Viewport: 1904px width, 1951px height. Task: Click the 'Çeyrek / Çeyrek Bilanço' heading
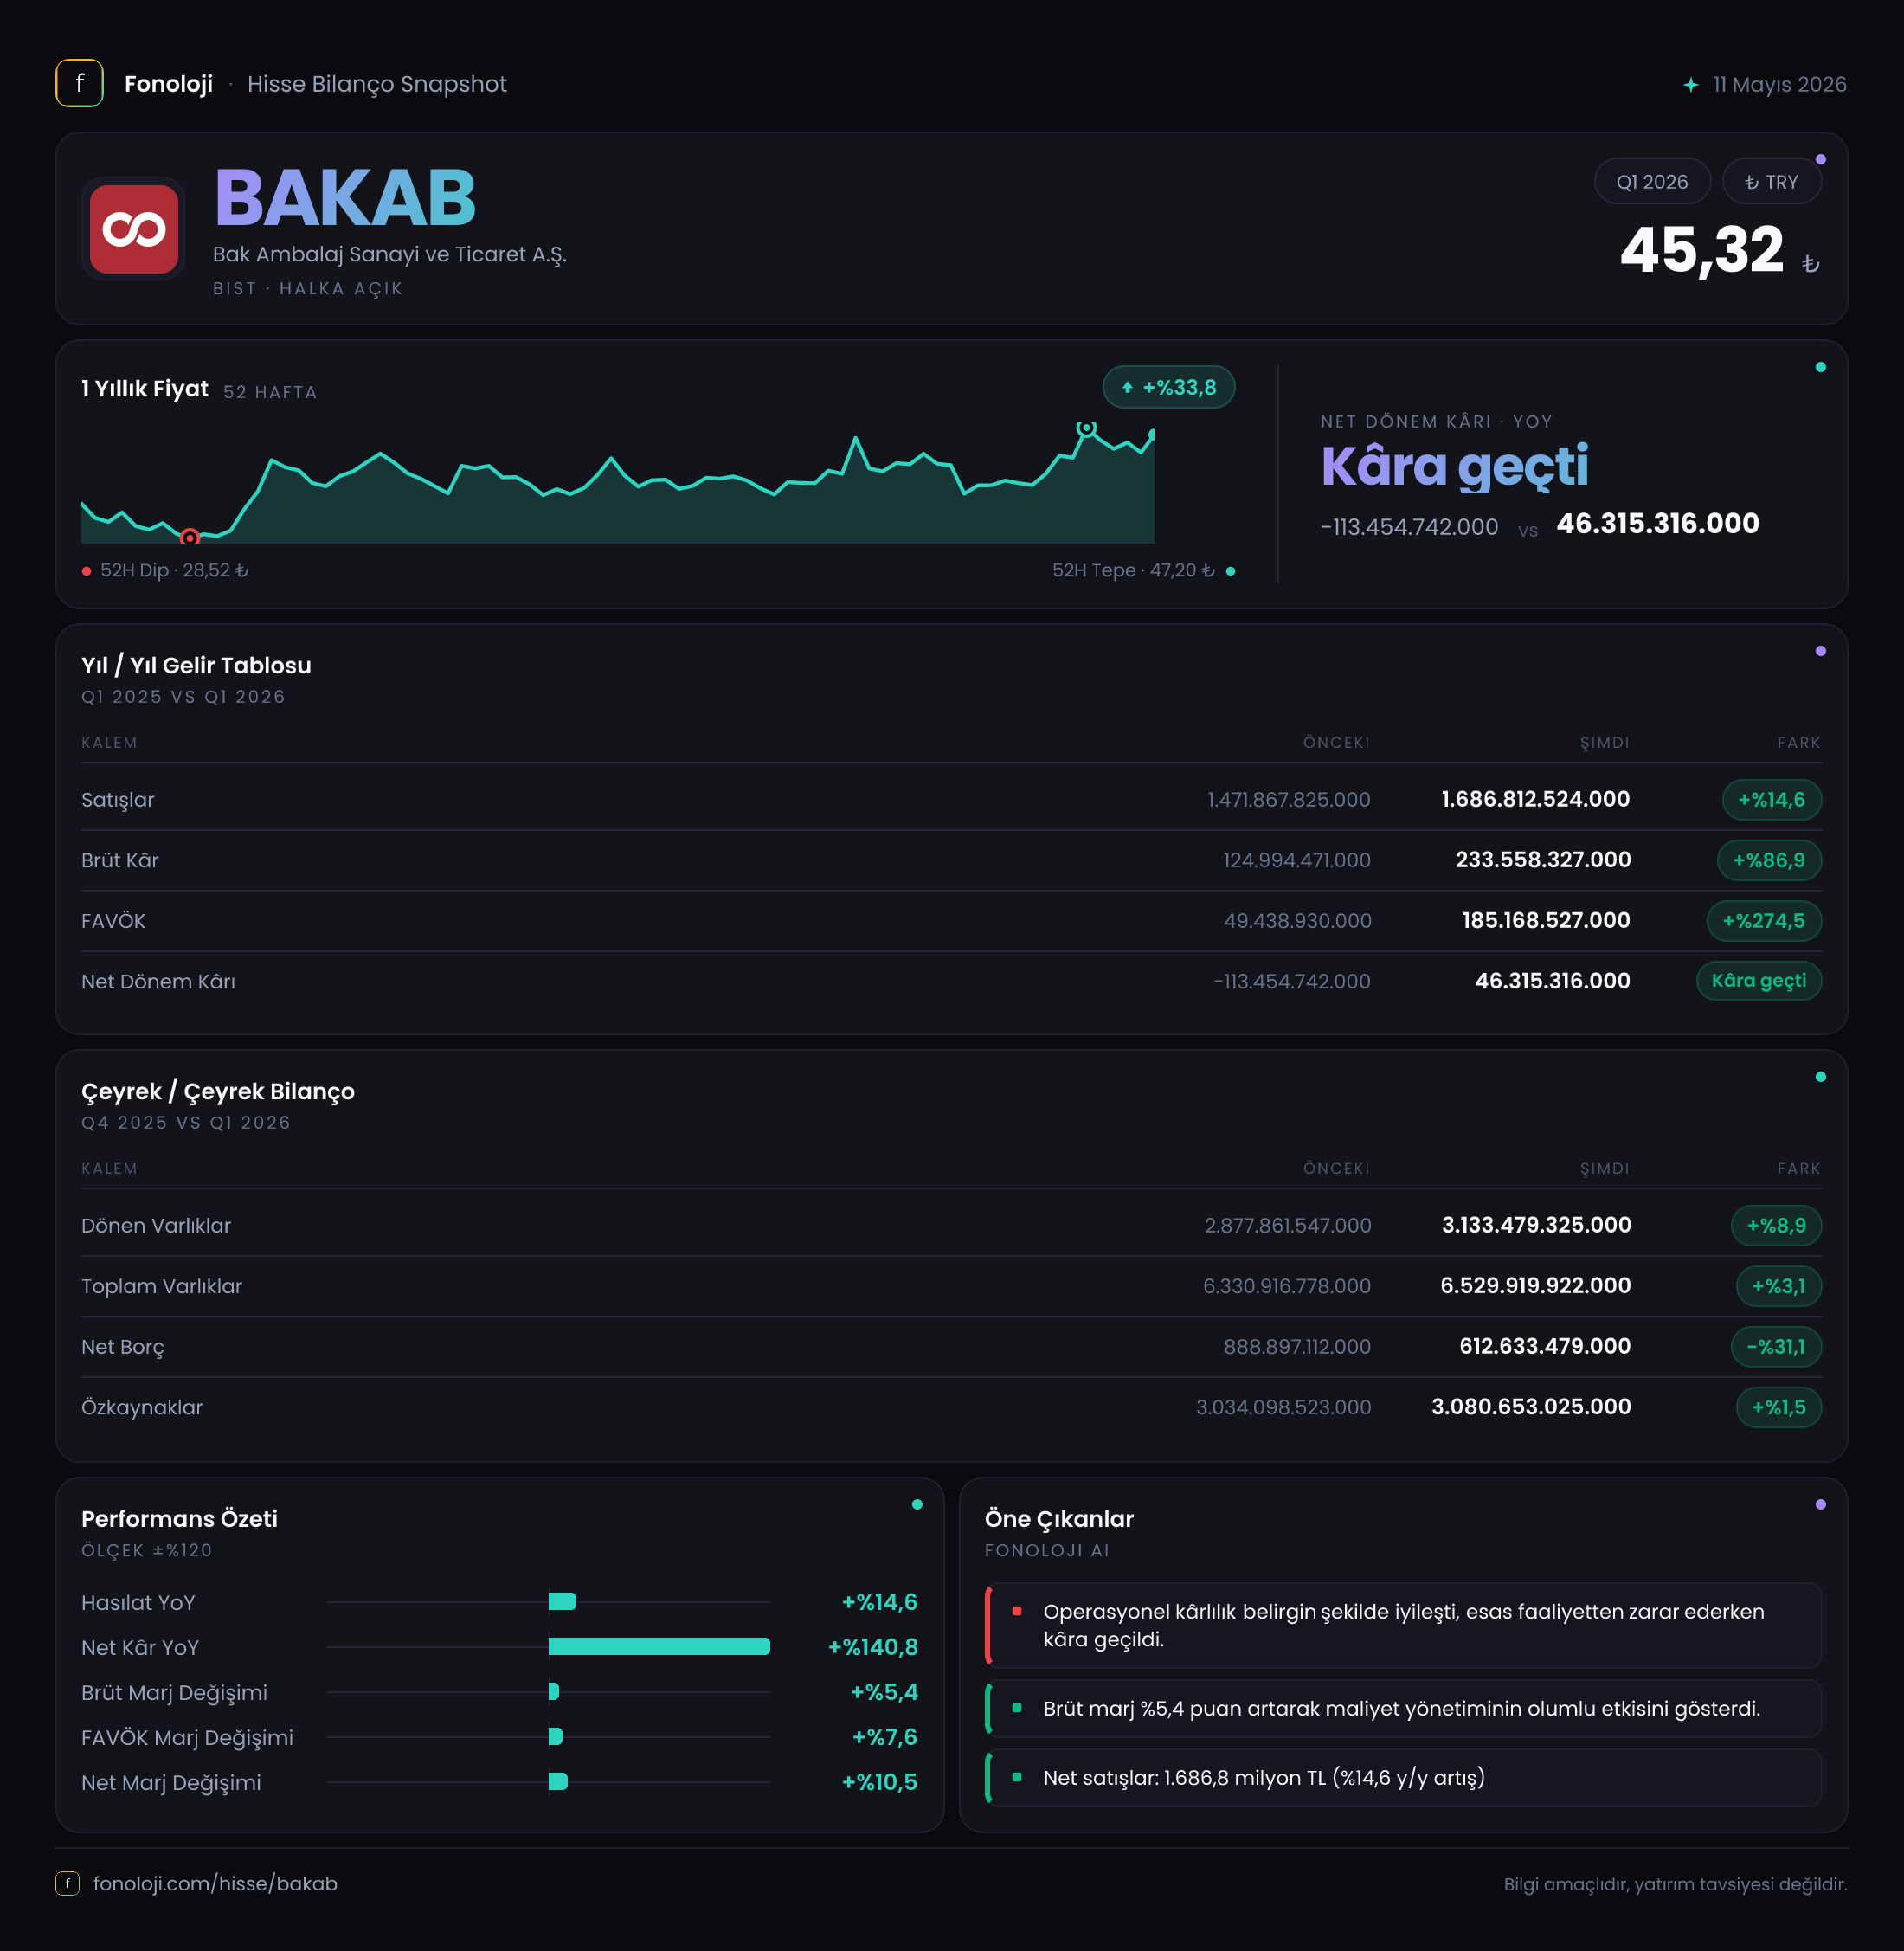[218, 1091]
